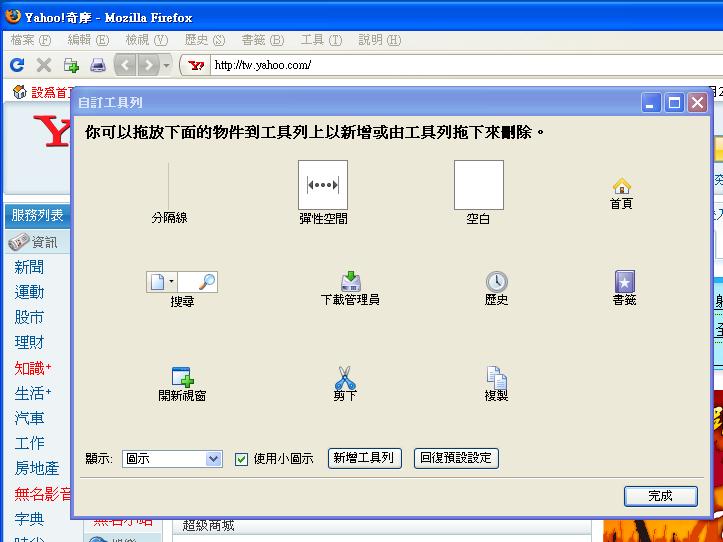Select the 複製 Copy icon
Screen dimensions: 723x542
coord(496,384)
